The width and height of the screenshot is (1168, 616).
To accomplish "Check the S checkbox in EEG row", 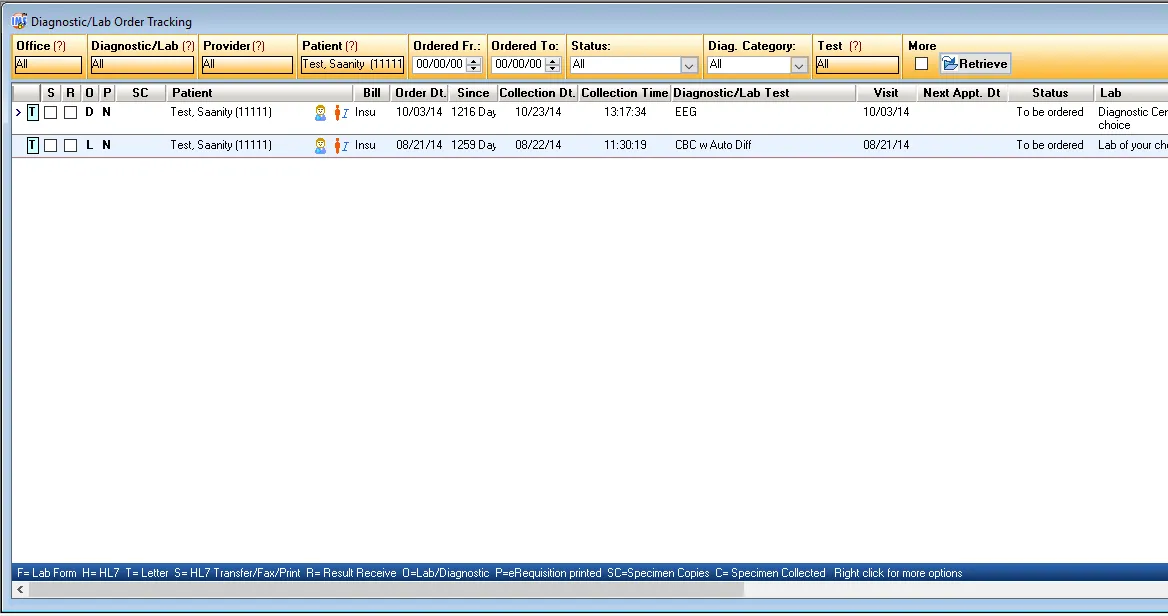I will click(51, 113).
